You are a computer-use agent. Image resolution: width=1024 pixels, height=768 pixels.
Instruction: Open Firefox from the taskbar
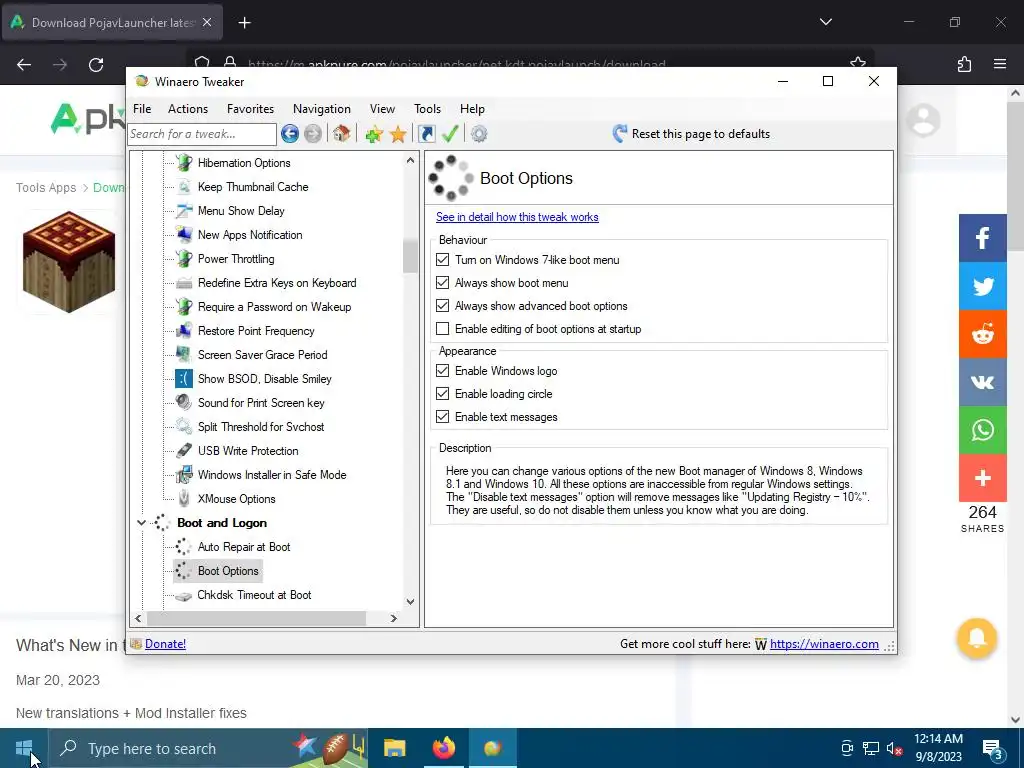click(x=443, y=748)
